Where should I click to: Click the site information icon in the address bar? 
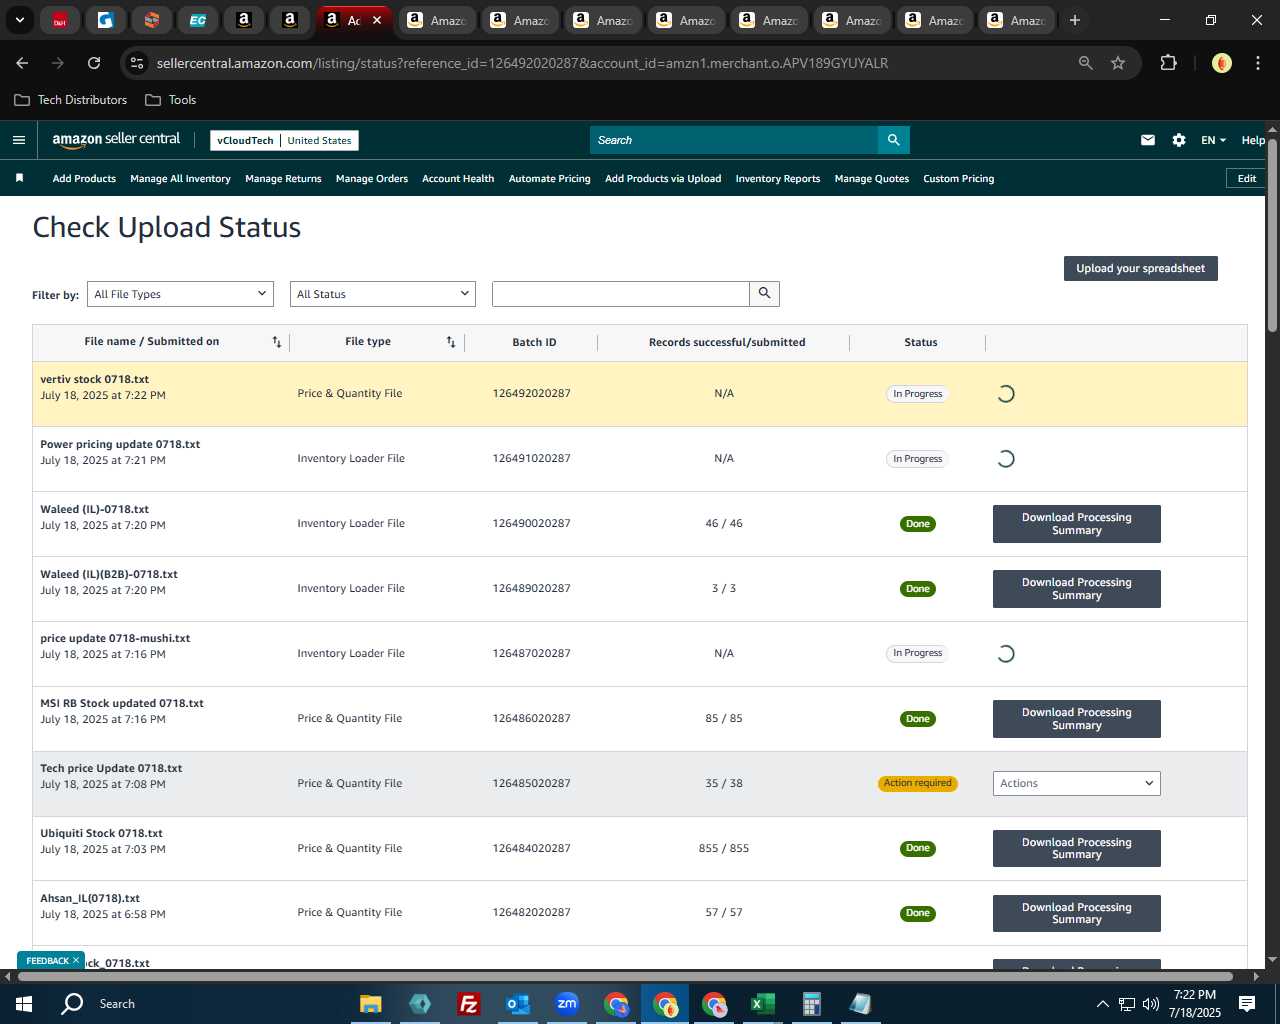[x=137, y=63]
